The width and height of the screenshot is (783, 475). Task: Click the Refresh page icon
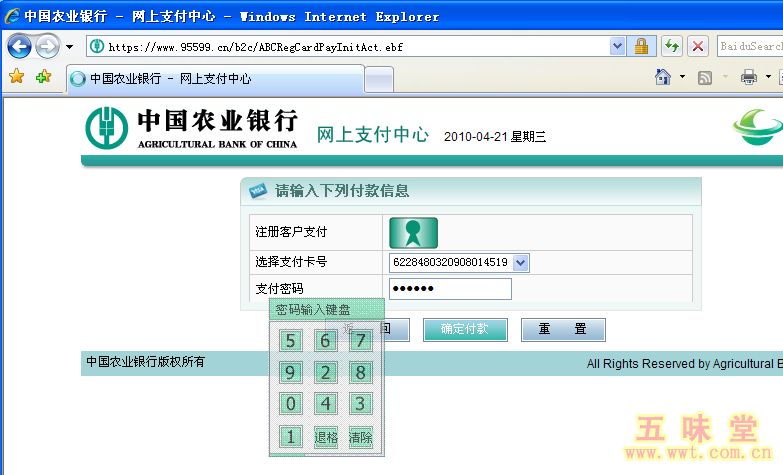(x=672, y=46)
